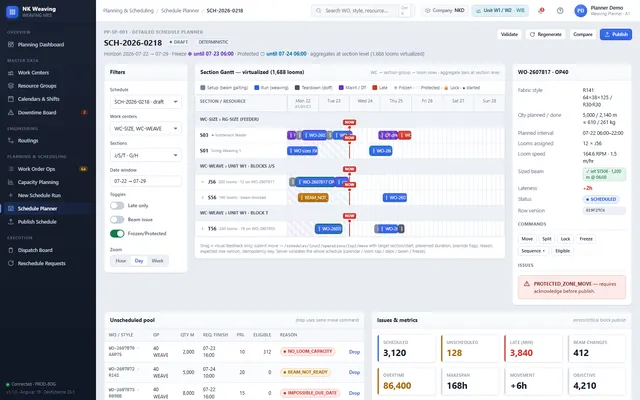Screen dimensions: 640x400
Task: Click the Planning & Scheduling breadcrumb
Action: click(x=128, y=11)
